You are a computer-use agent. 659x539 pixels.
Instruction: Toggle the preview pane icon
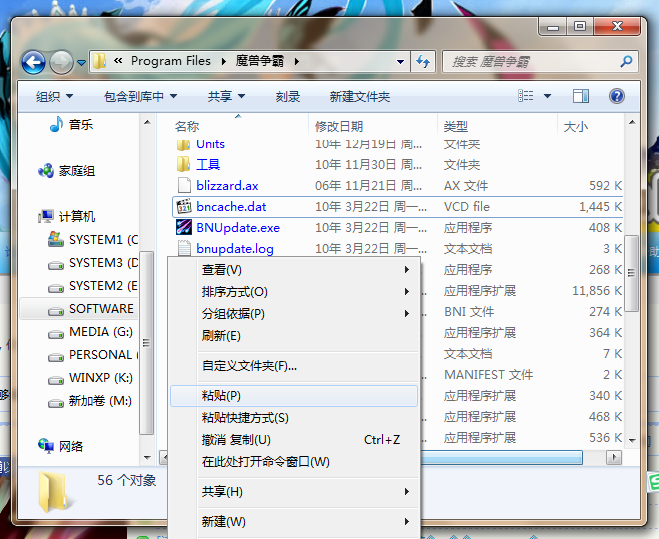[x=581, y=96]
